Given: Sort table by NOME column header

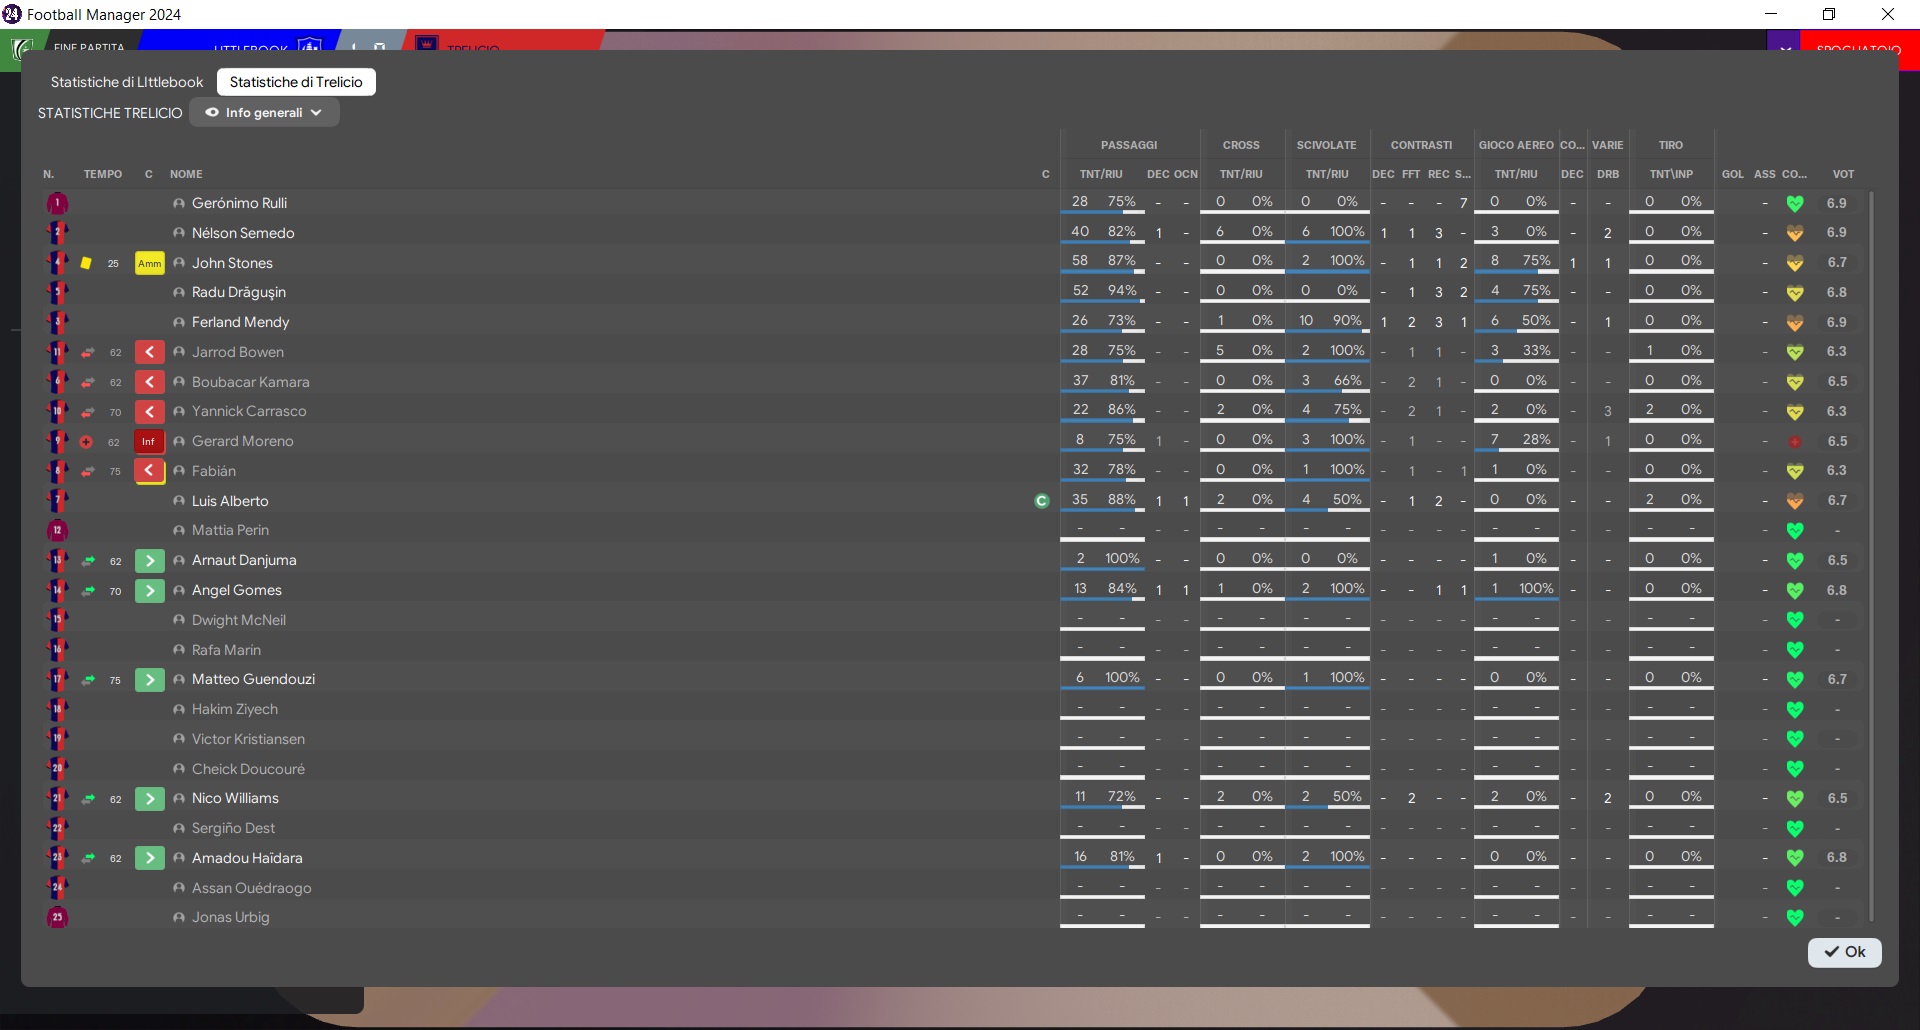Looking at the screenshot, I should [x=186, y=174].
